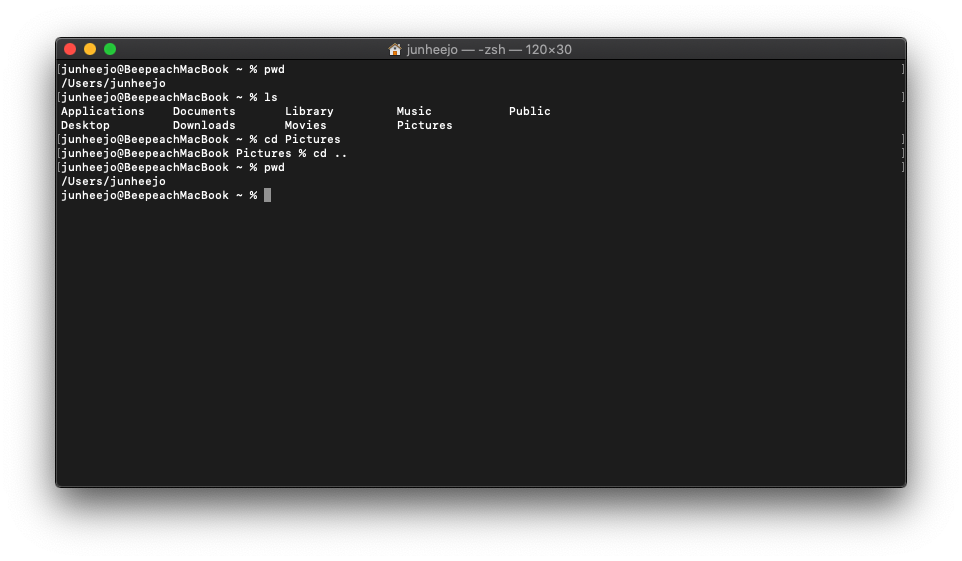Screen dimensions: 962x561
Task: Click the 'Applications' directory name
Action: coord(102,111)
